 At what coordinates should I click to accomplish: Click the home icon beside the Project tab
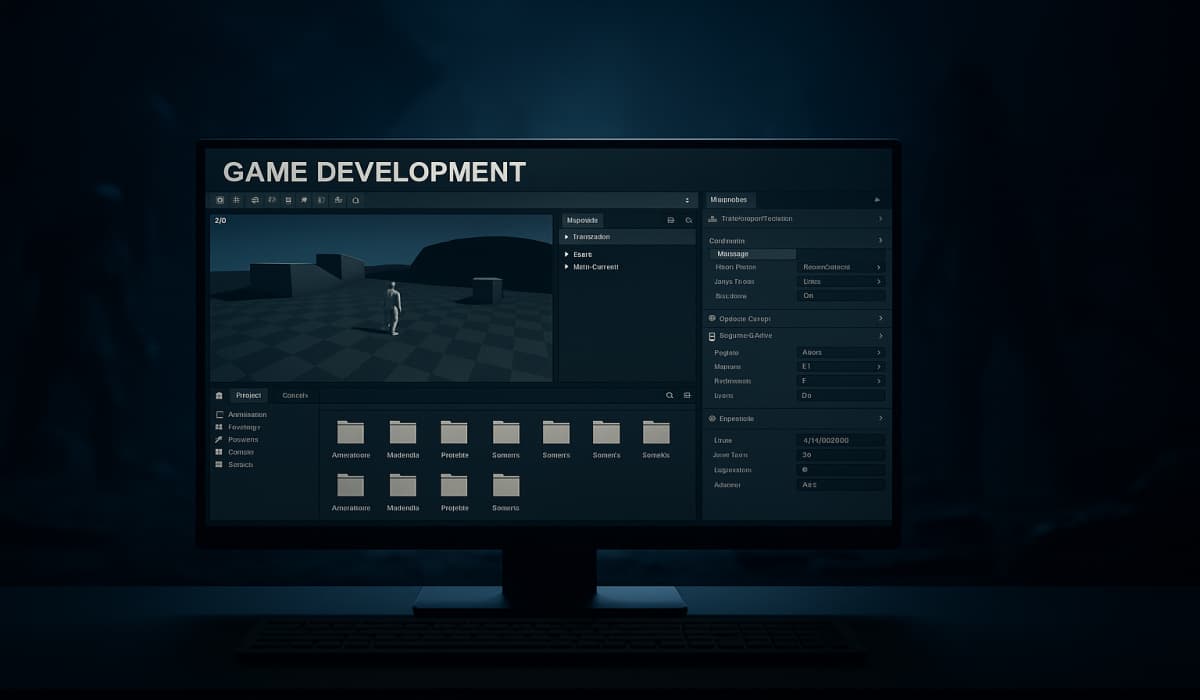[219, 395]
